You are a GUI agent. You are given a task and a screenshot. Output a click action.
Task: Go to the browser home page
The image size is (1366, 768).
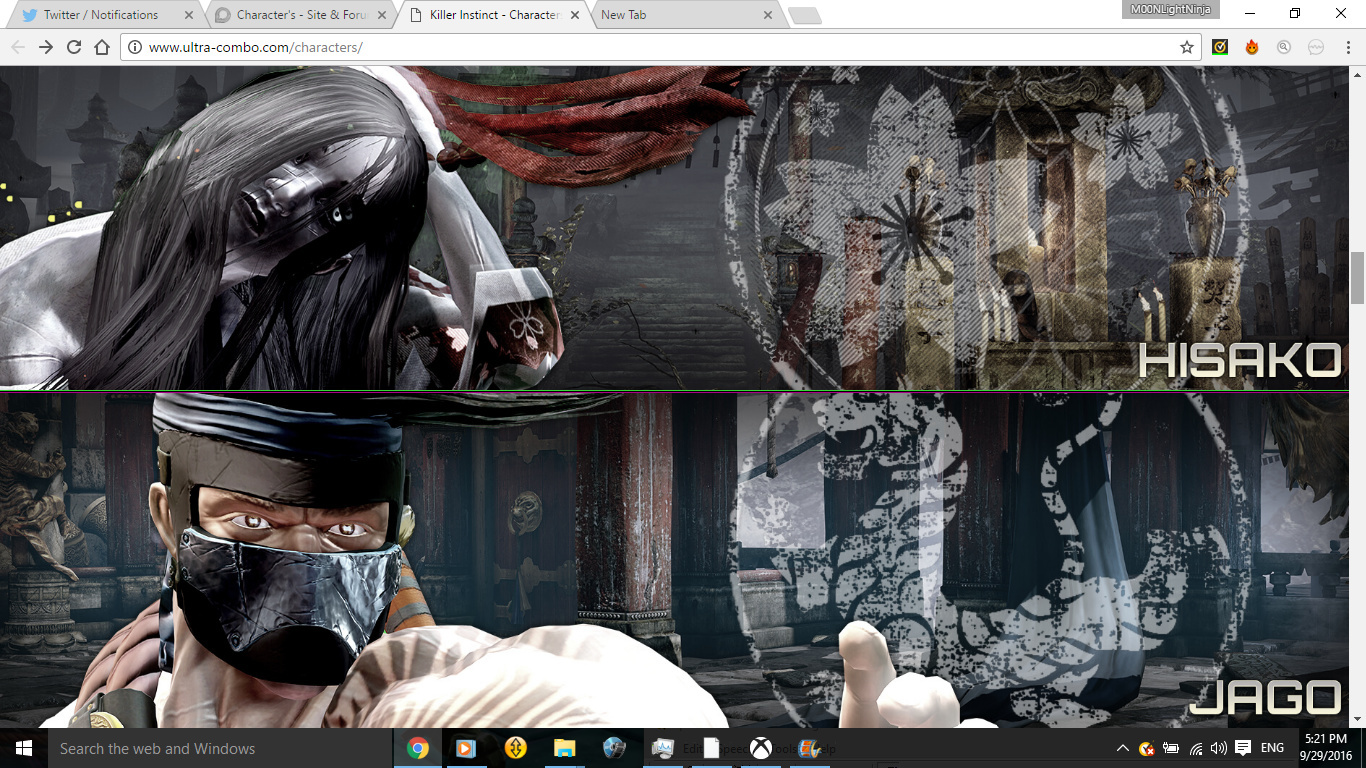101,47
